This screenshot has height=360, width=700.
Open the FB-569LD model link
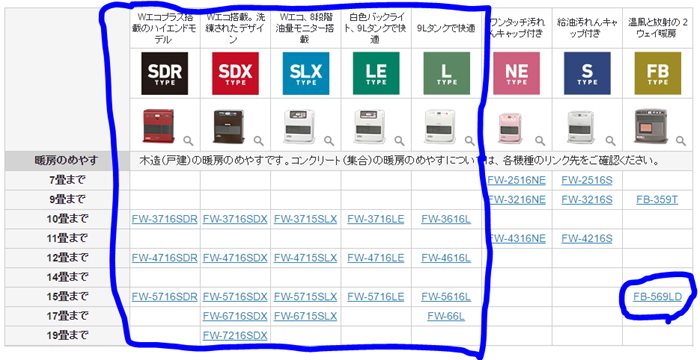(657, 297)
